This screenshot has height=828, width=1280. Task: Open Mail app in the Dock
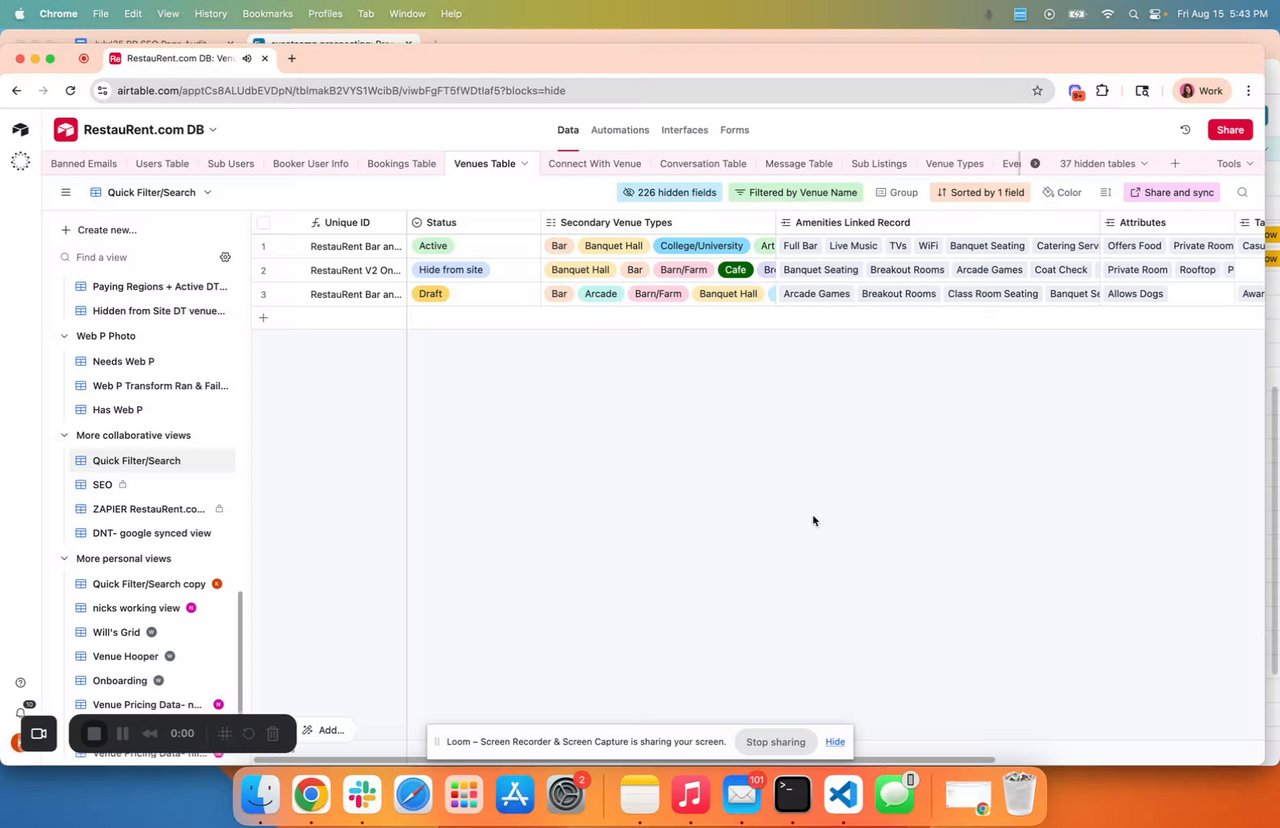741,795
